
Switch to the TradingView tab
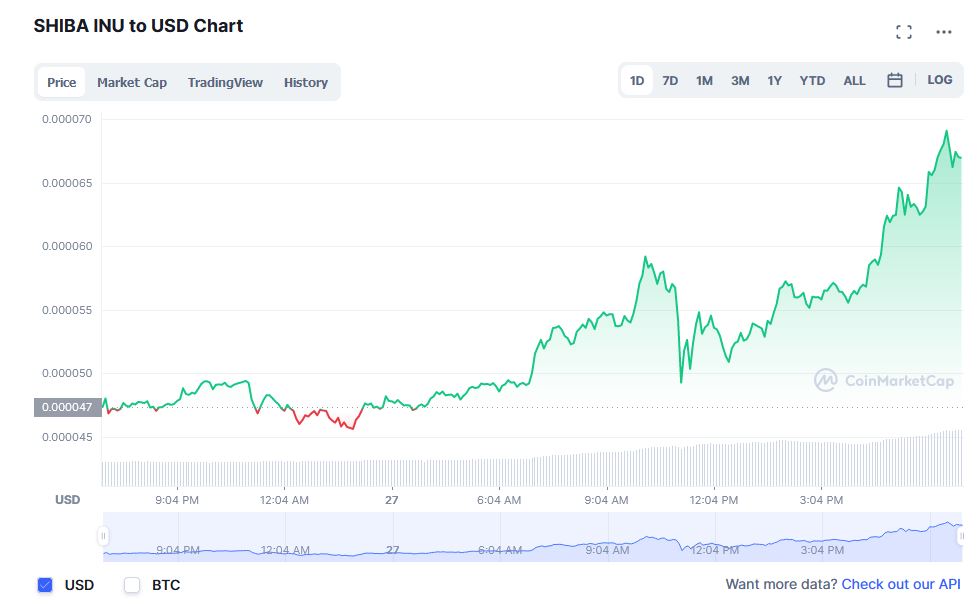tap(225, 82)
